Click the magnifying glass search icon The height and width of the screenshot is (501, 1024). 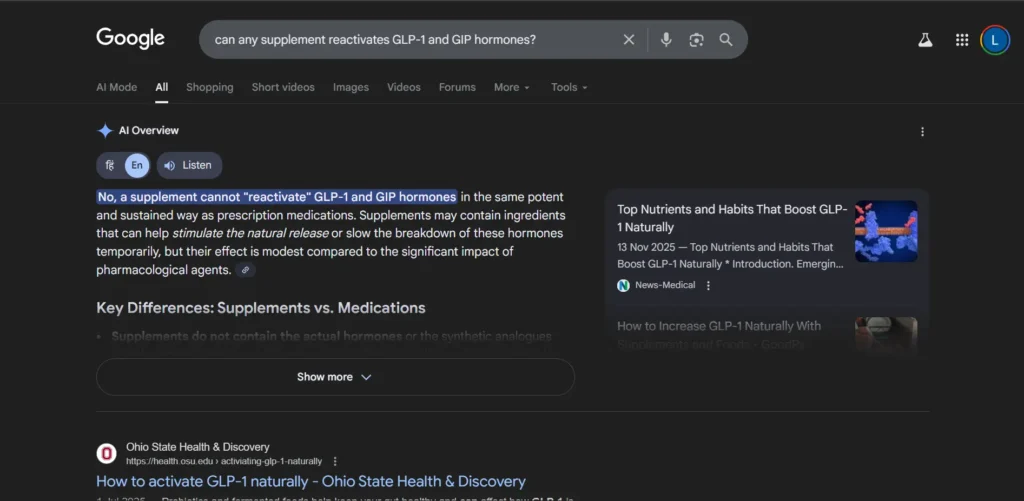point(726,40)
